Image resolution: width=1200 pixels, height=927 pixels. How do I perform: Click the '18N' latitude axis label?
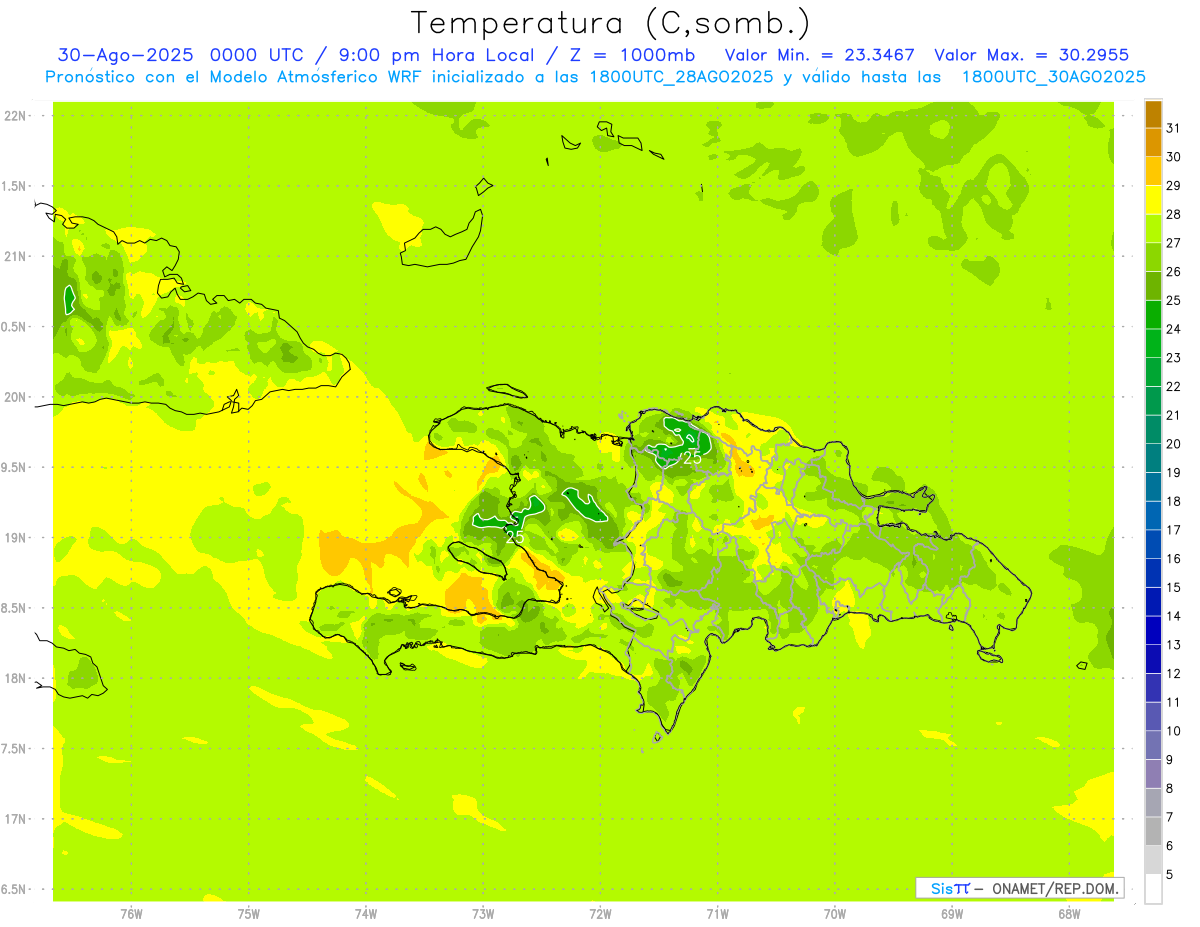click(x=14, y=679)
